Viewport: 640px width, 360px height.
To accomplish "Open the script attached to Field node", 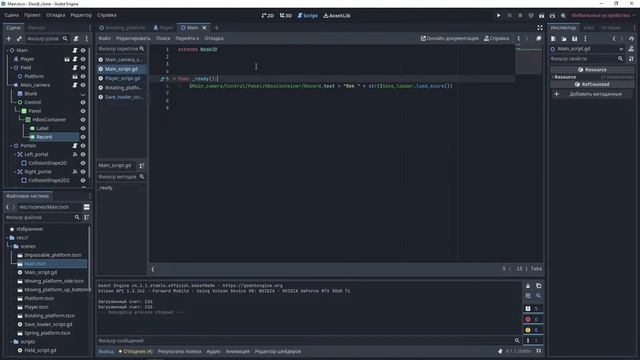I will click(75, 68).
